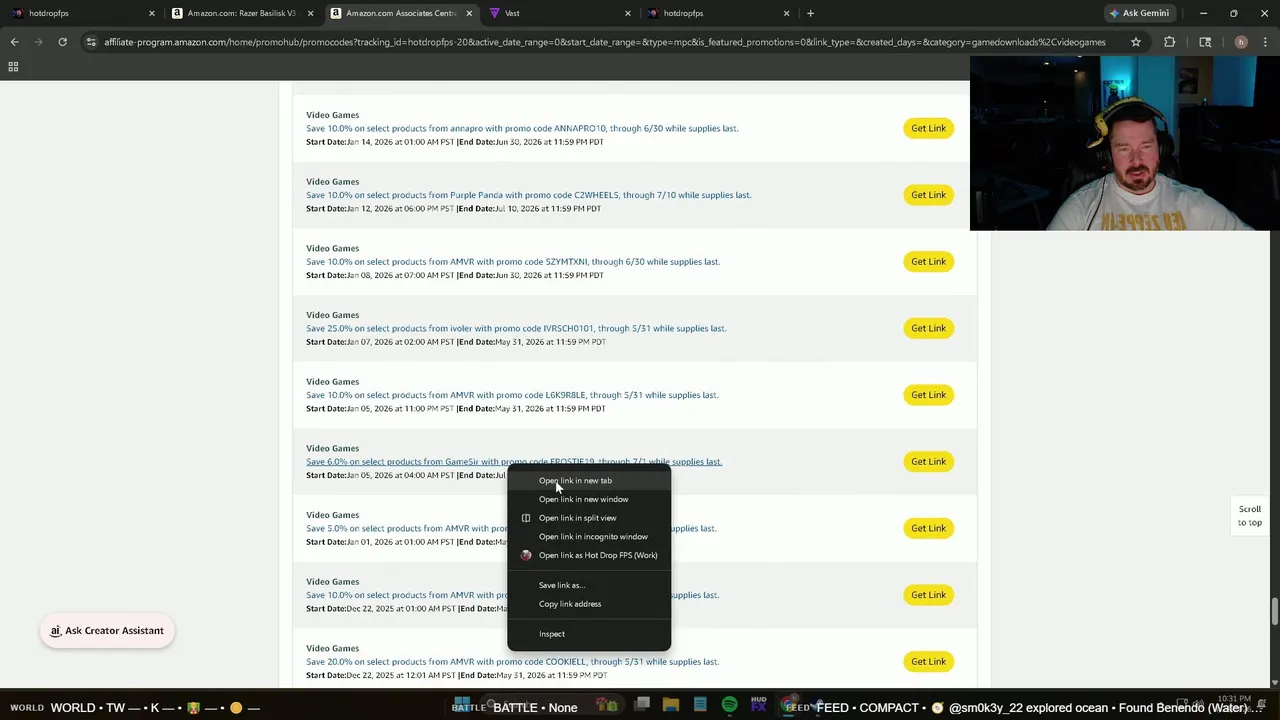1280x720 pixels.
Task: Choose Copy link address
Action: (x=589, y=604)
